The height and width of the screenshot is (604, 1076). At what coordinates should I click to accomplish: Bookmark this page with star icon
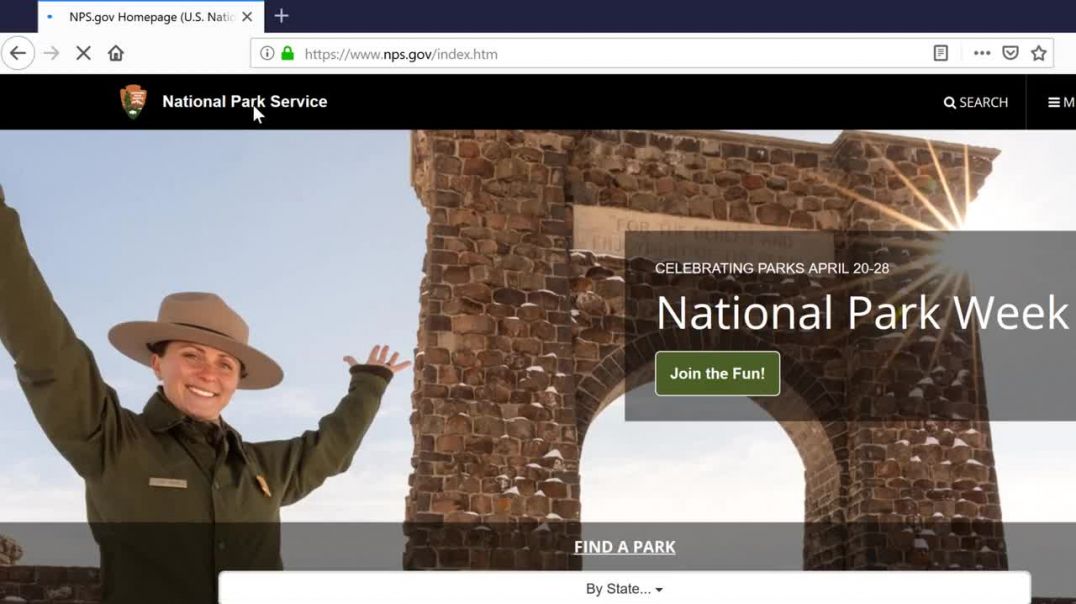pos(1039,54)
